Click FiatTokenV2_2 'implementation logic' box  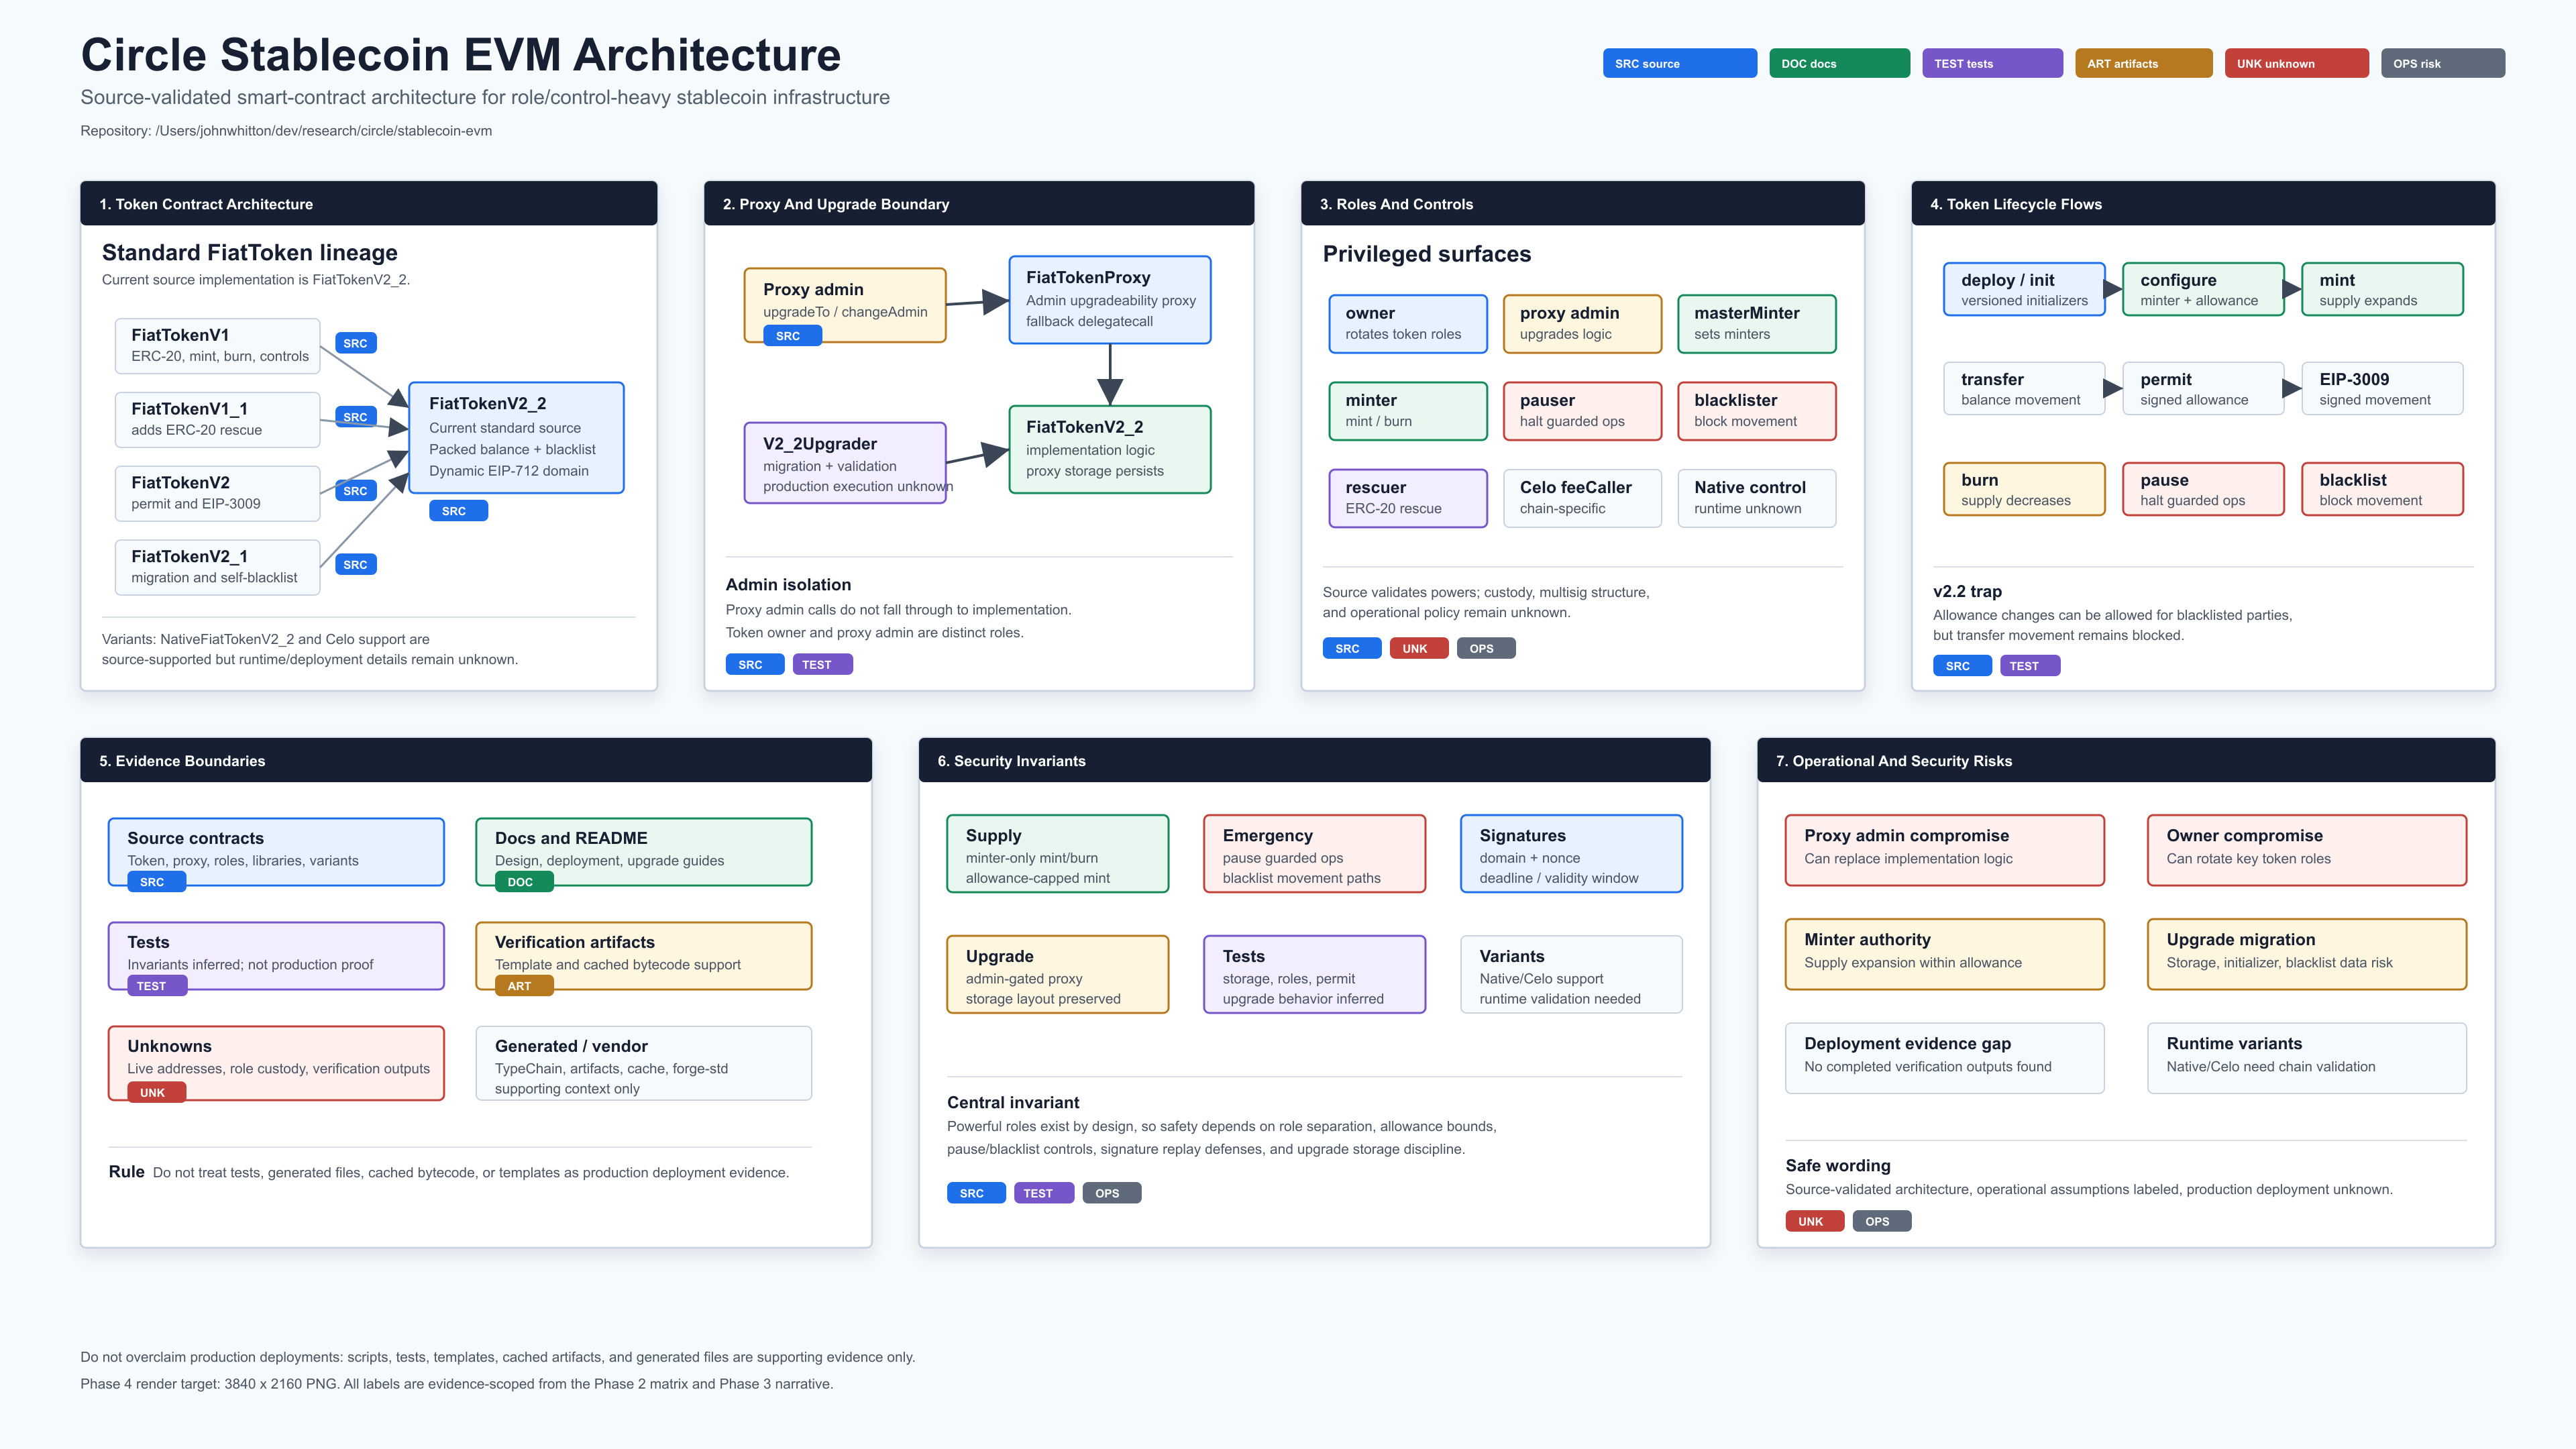pyautogui.click(x=1110, y=449)
